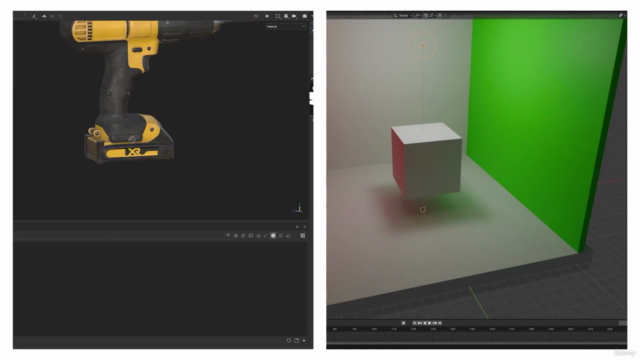Close the lower-left shelf panel
The height and width of the screenshot is (360, 640).
tap(304, 227)
